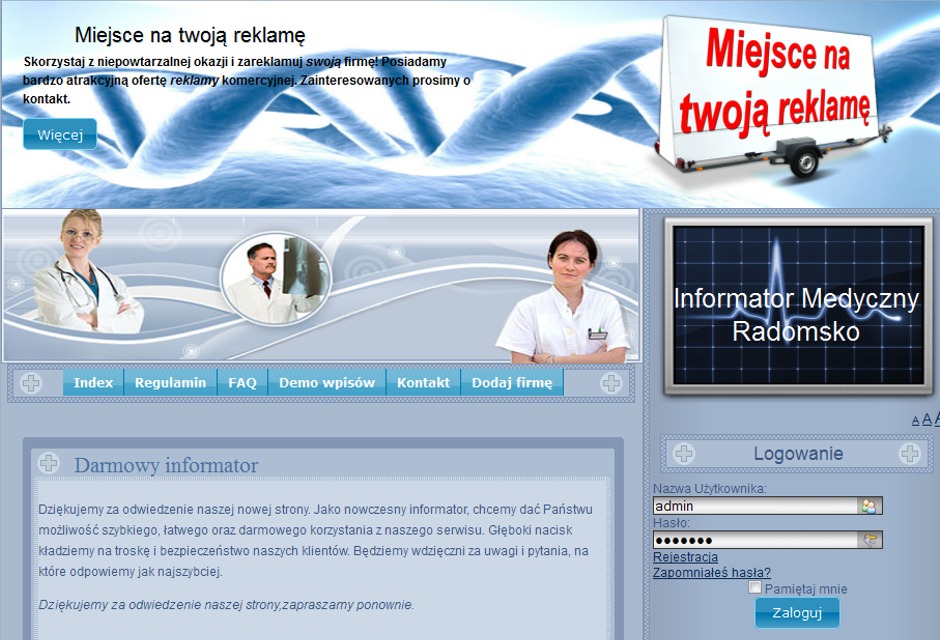Click plus icon left of Logowanie heading
Screen dimensions: 940x640
click(684, 454)
